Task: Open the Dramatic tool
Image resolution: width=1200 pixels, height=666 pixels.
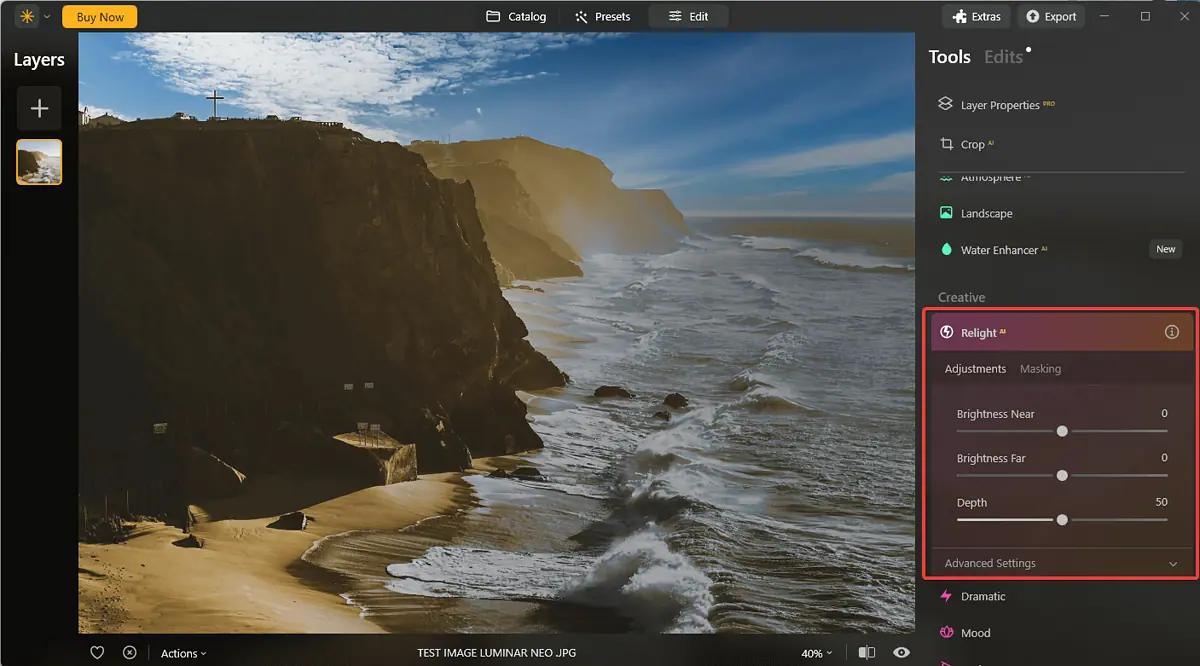Action: click(x=982, y=596)
